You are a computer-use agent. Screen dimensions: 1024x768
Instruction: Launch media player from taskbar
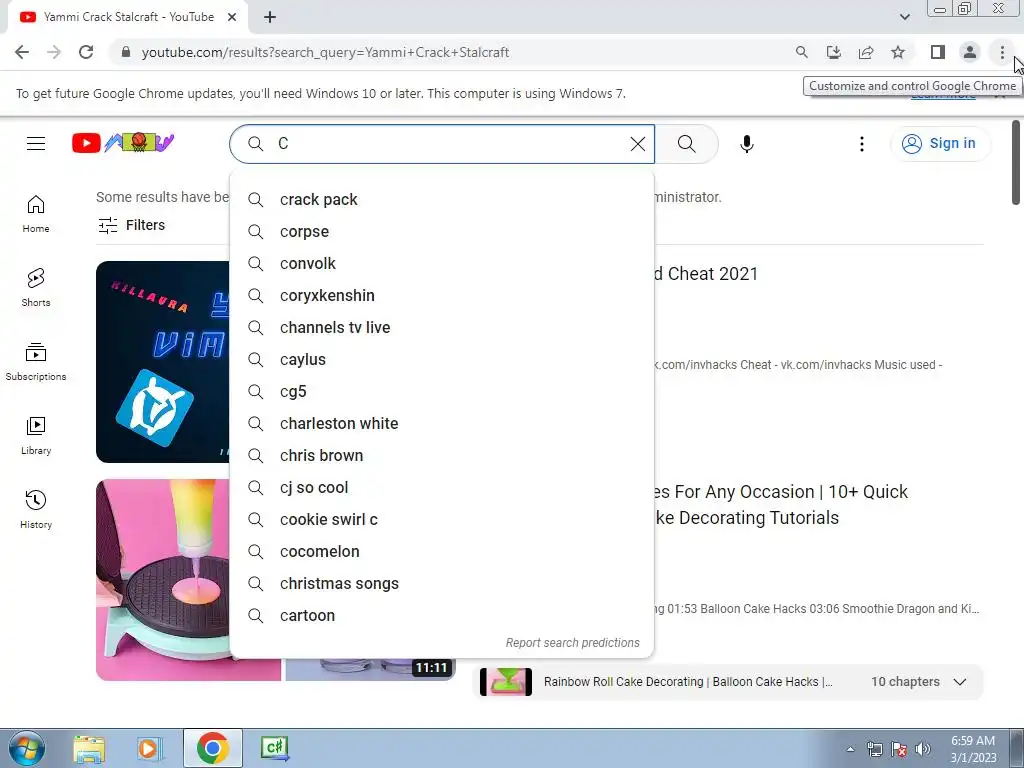coord(149,748)
